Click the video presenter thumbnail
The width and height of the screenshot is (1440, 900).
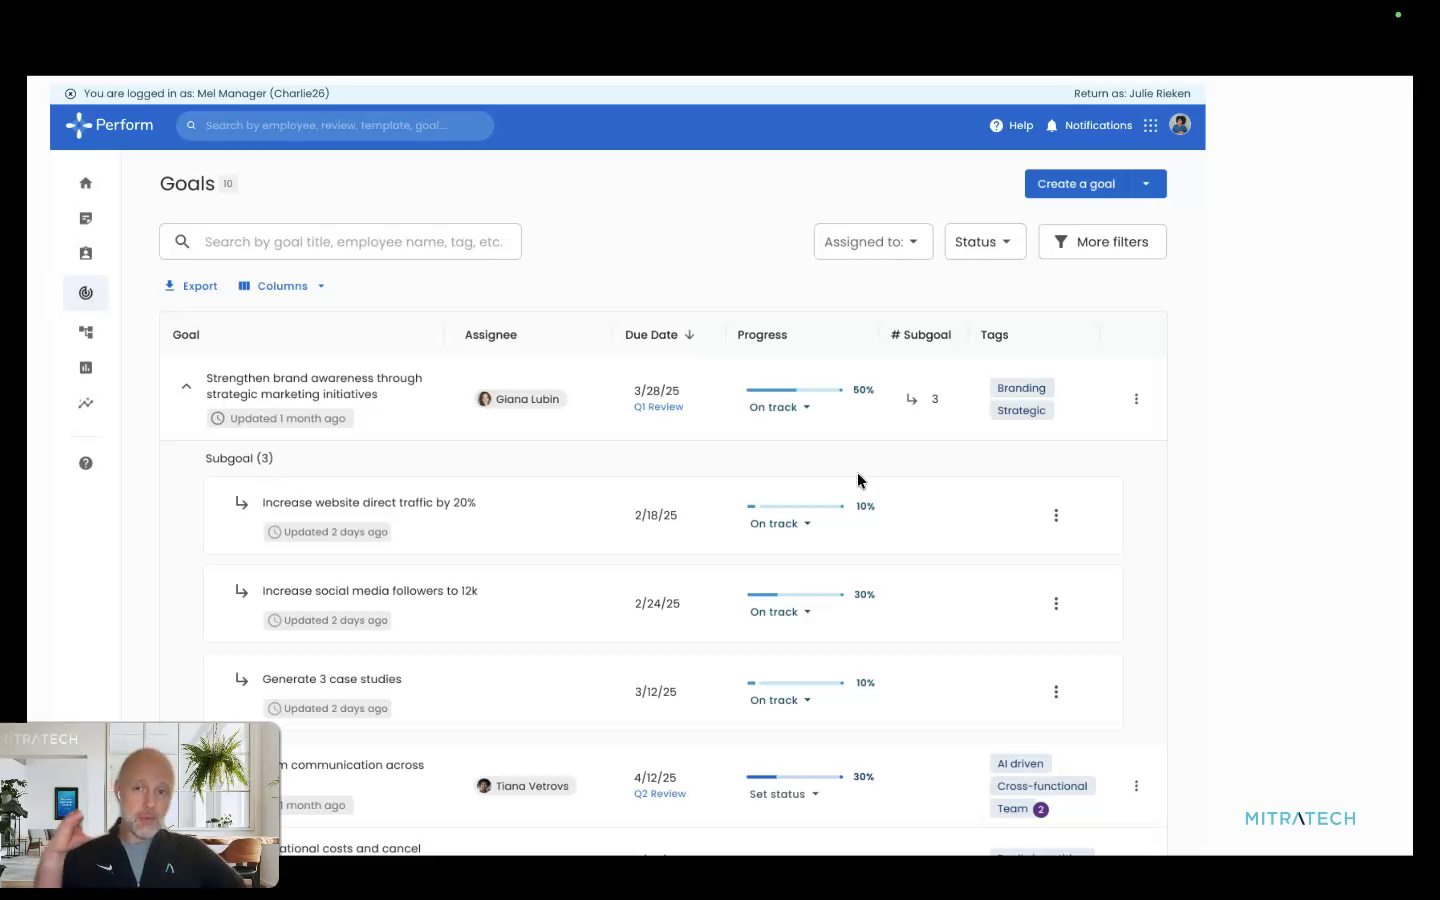(139, 805)
